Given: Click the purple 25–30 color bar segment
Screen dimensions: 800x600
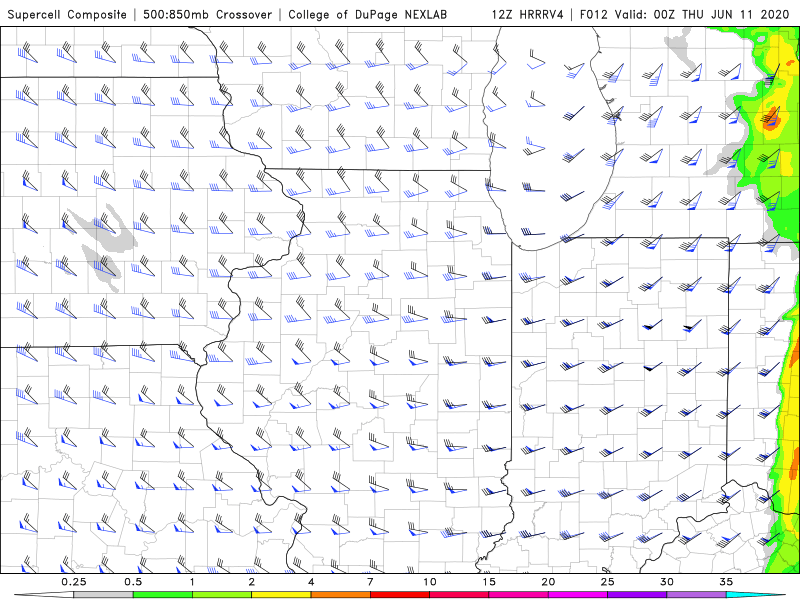Looking at the screenshot, I should pos(637,595).
